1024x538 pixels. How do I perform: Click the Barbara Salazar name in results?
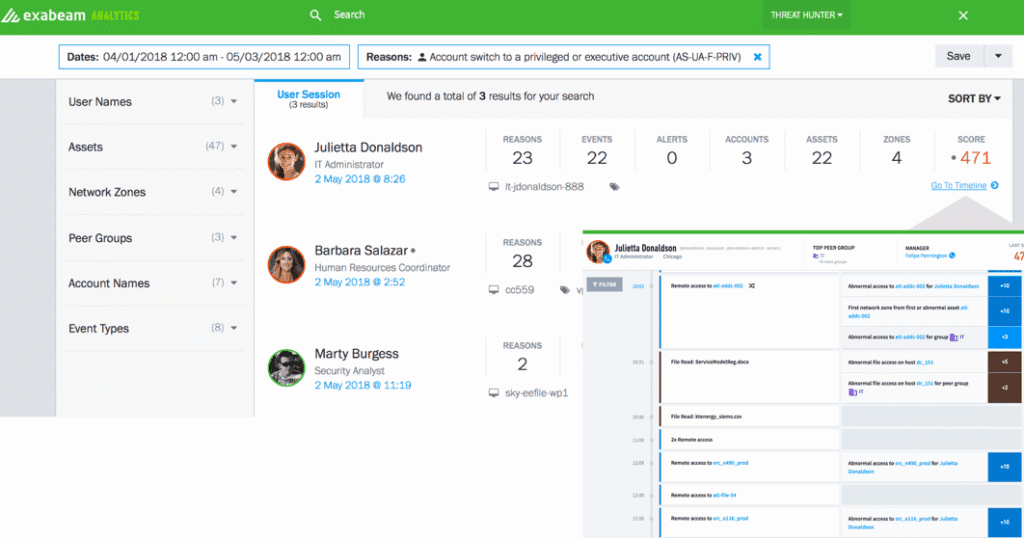pos(361,251)
